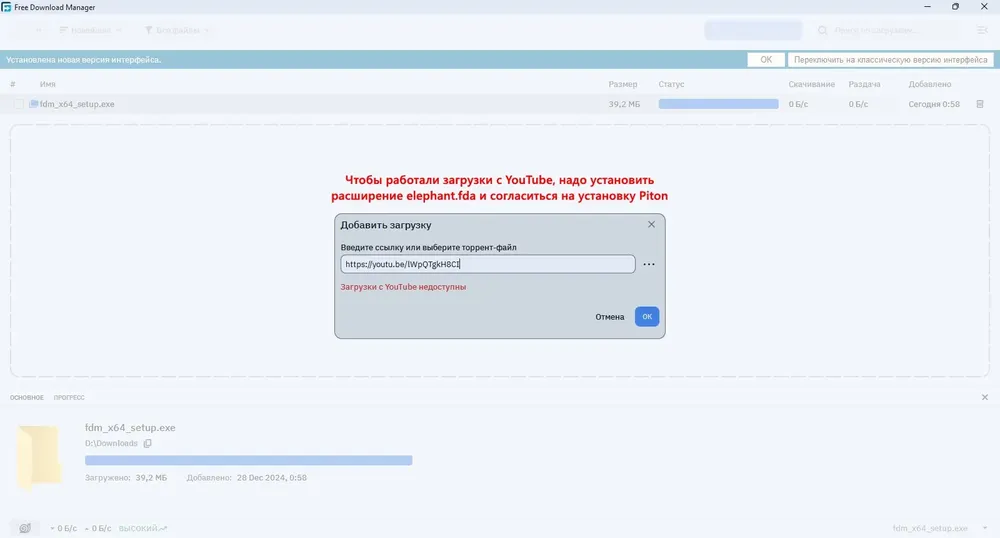Click the status progress bar of fdm_x64_setup.exe

point(718,104)
